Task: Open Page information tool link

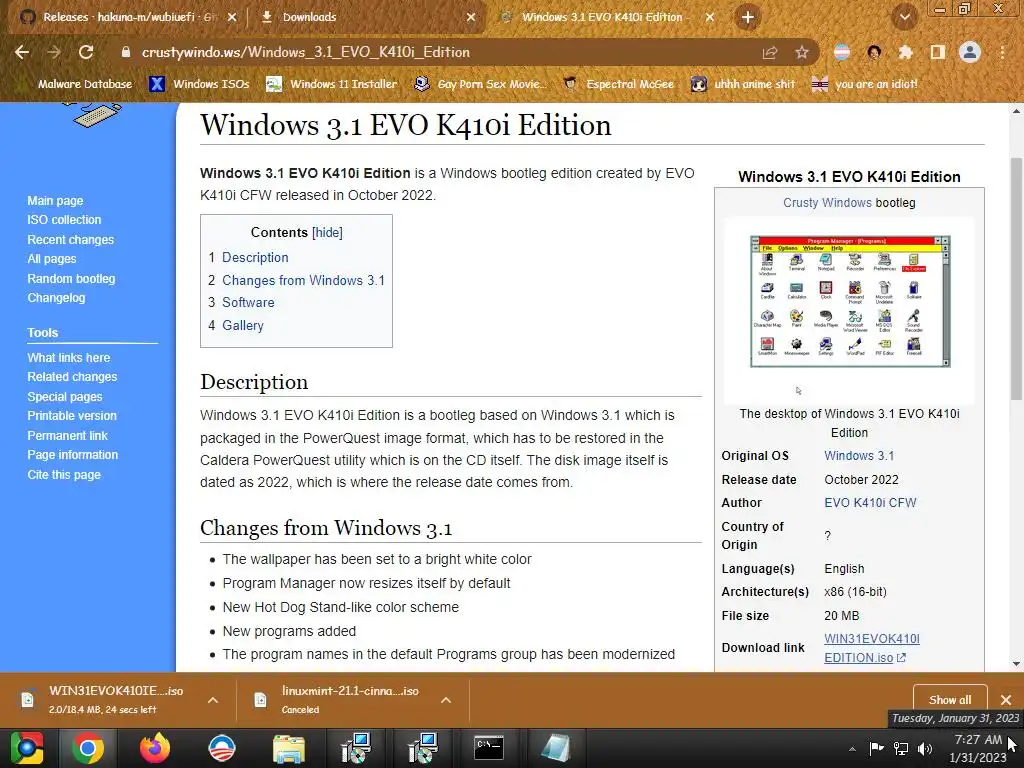Action: (x=72, y=455)
